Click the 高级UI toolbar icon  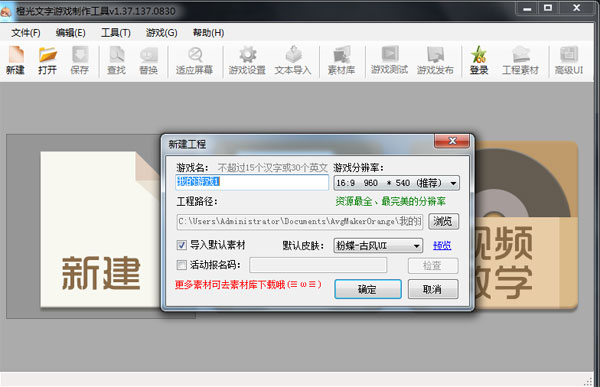point(569,60)
